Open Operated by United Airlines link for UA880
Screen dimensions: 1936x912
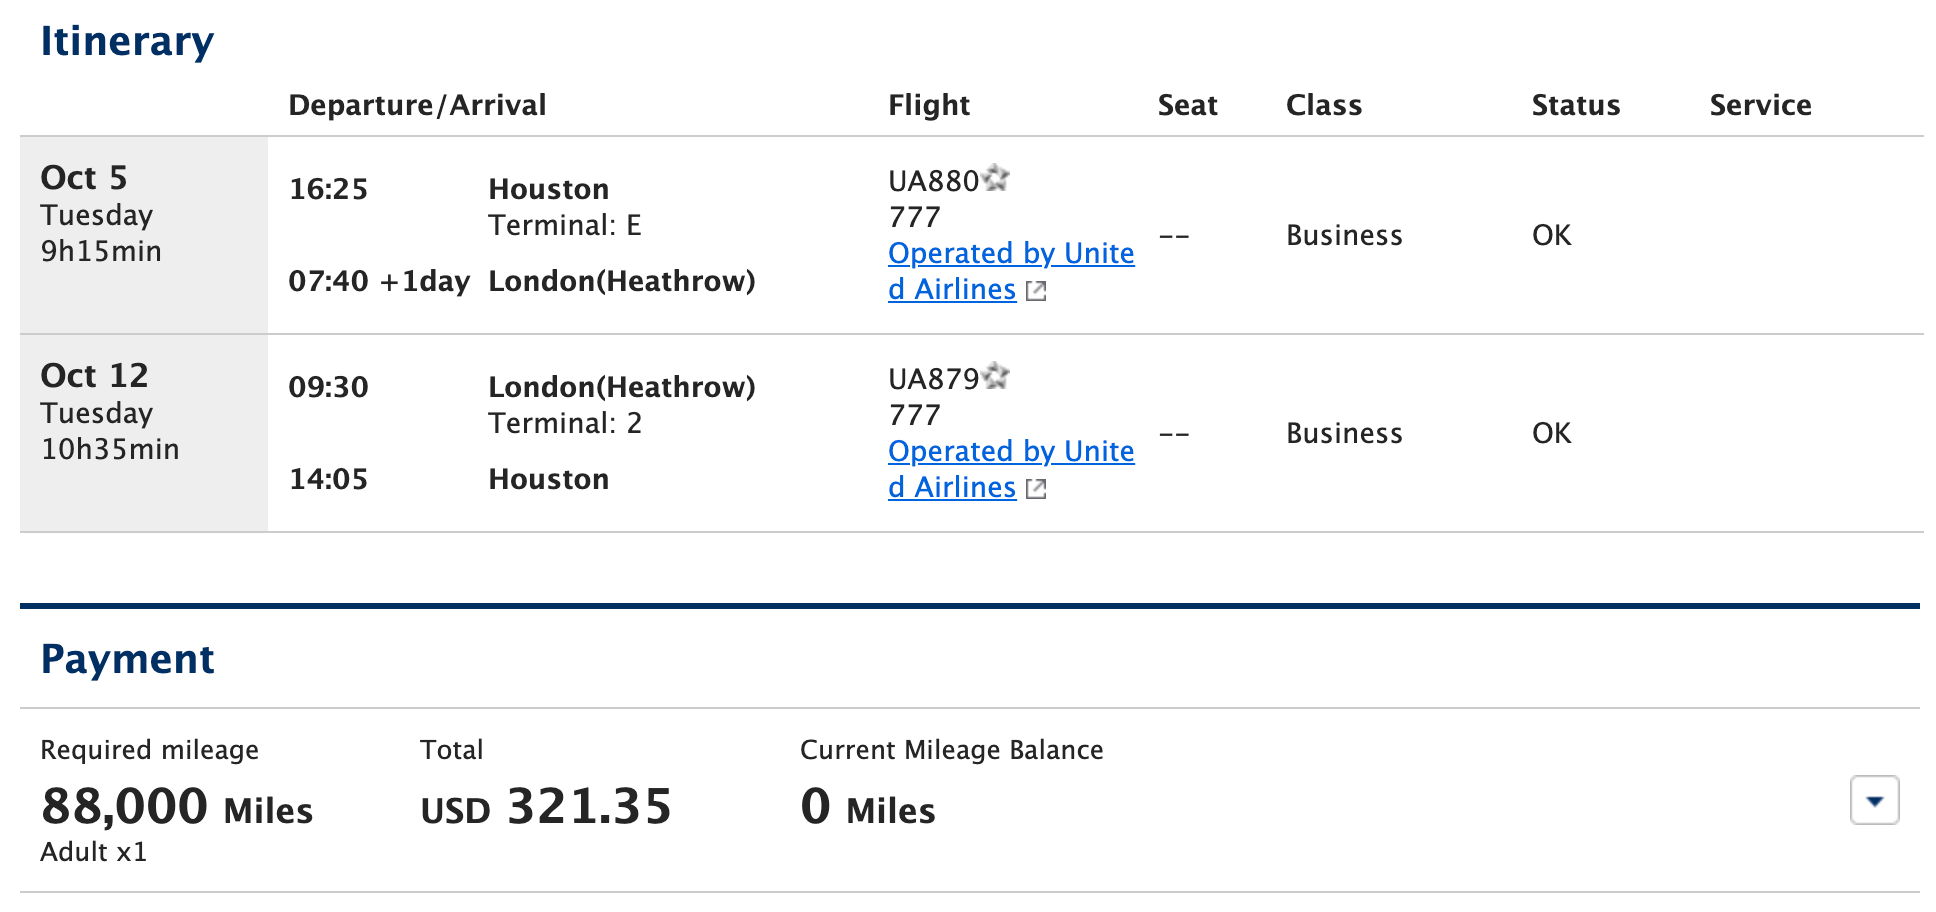1011,271
